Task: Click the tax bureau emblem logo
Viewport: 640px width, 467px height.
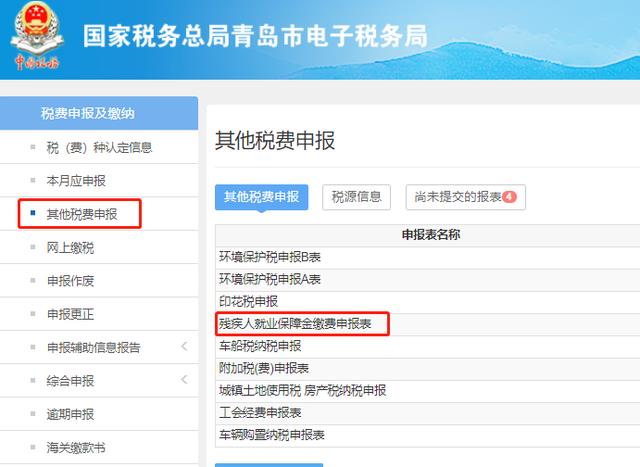Action: (36, 40)
